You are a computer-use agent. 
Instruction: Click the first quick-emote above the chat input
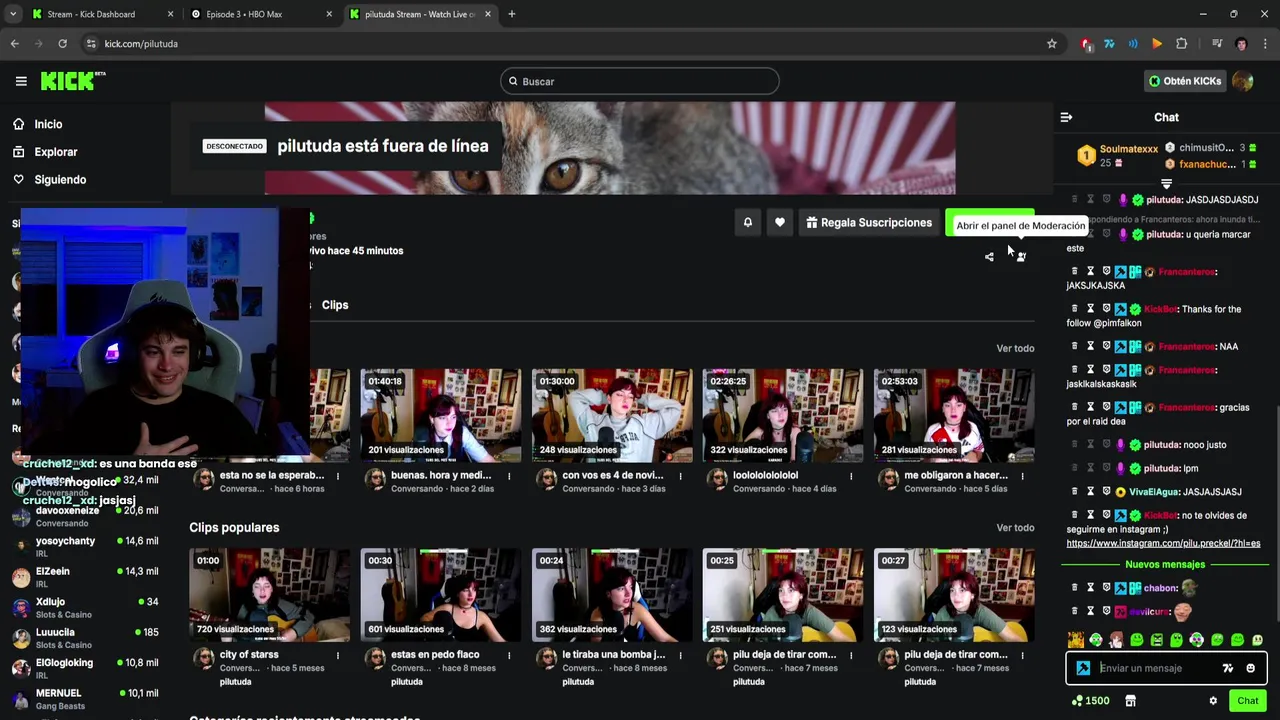(x=1075, y=640)
